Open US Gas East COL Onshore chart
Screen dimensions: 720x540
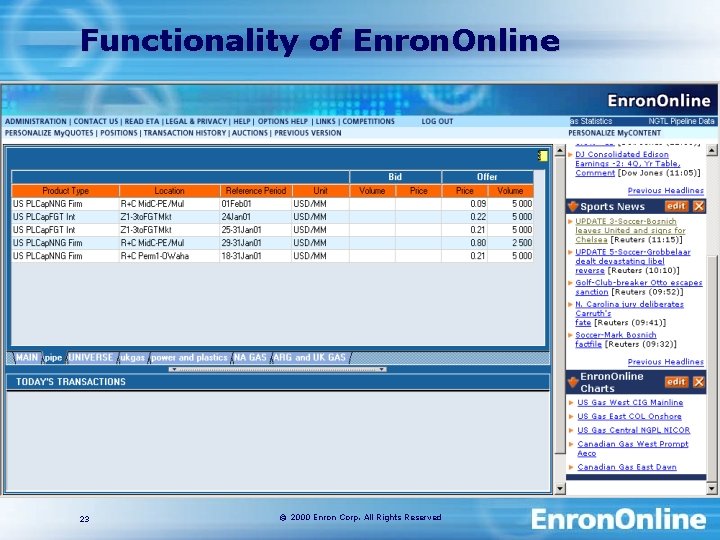click(629, 416)
